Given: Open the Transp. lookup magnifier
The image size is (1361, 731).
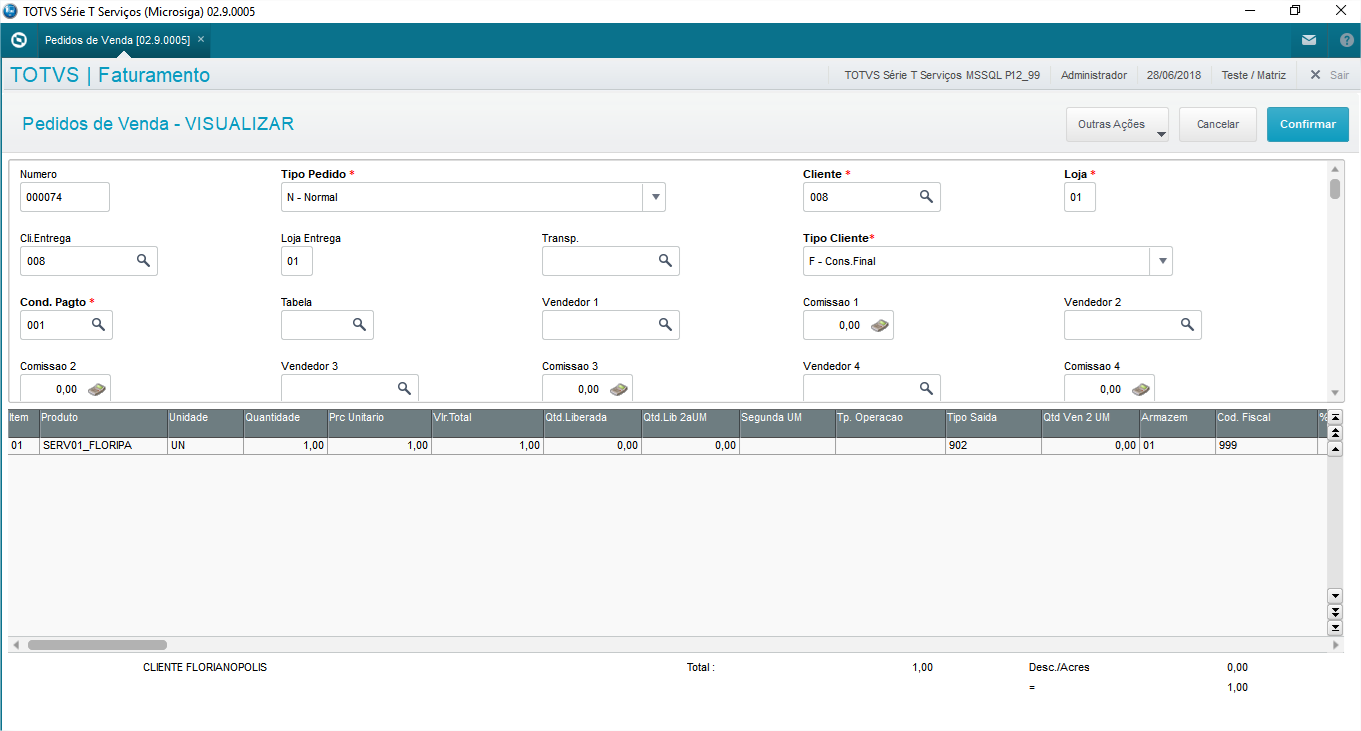Looking at the screenshot, I should [x=666, y=261].
